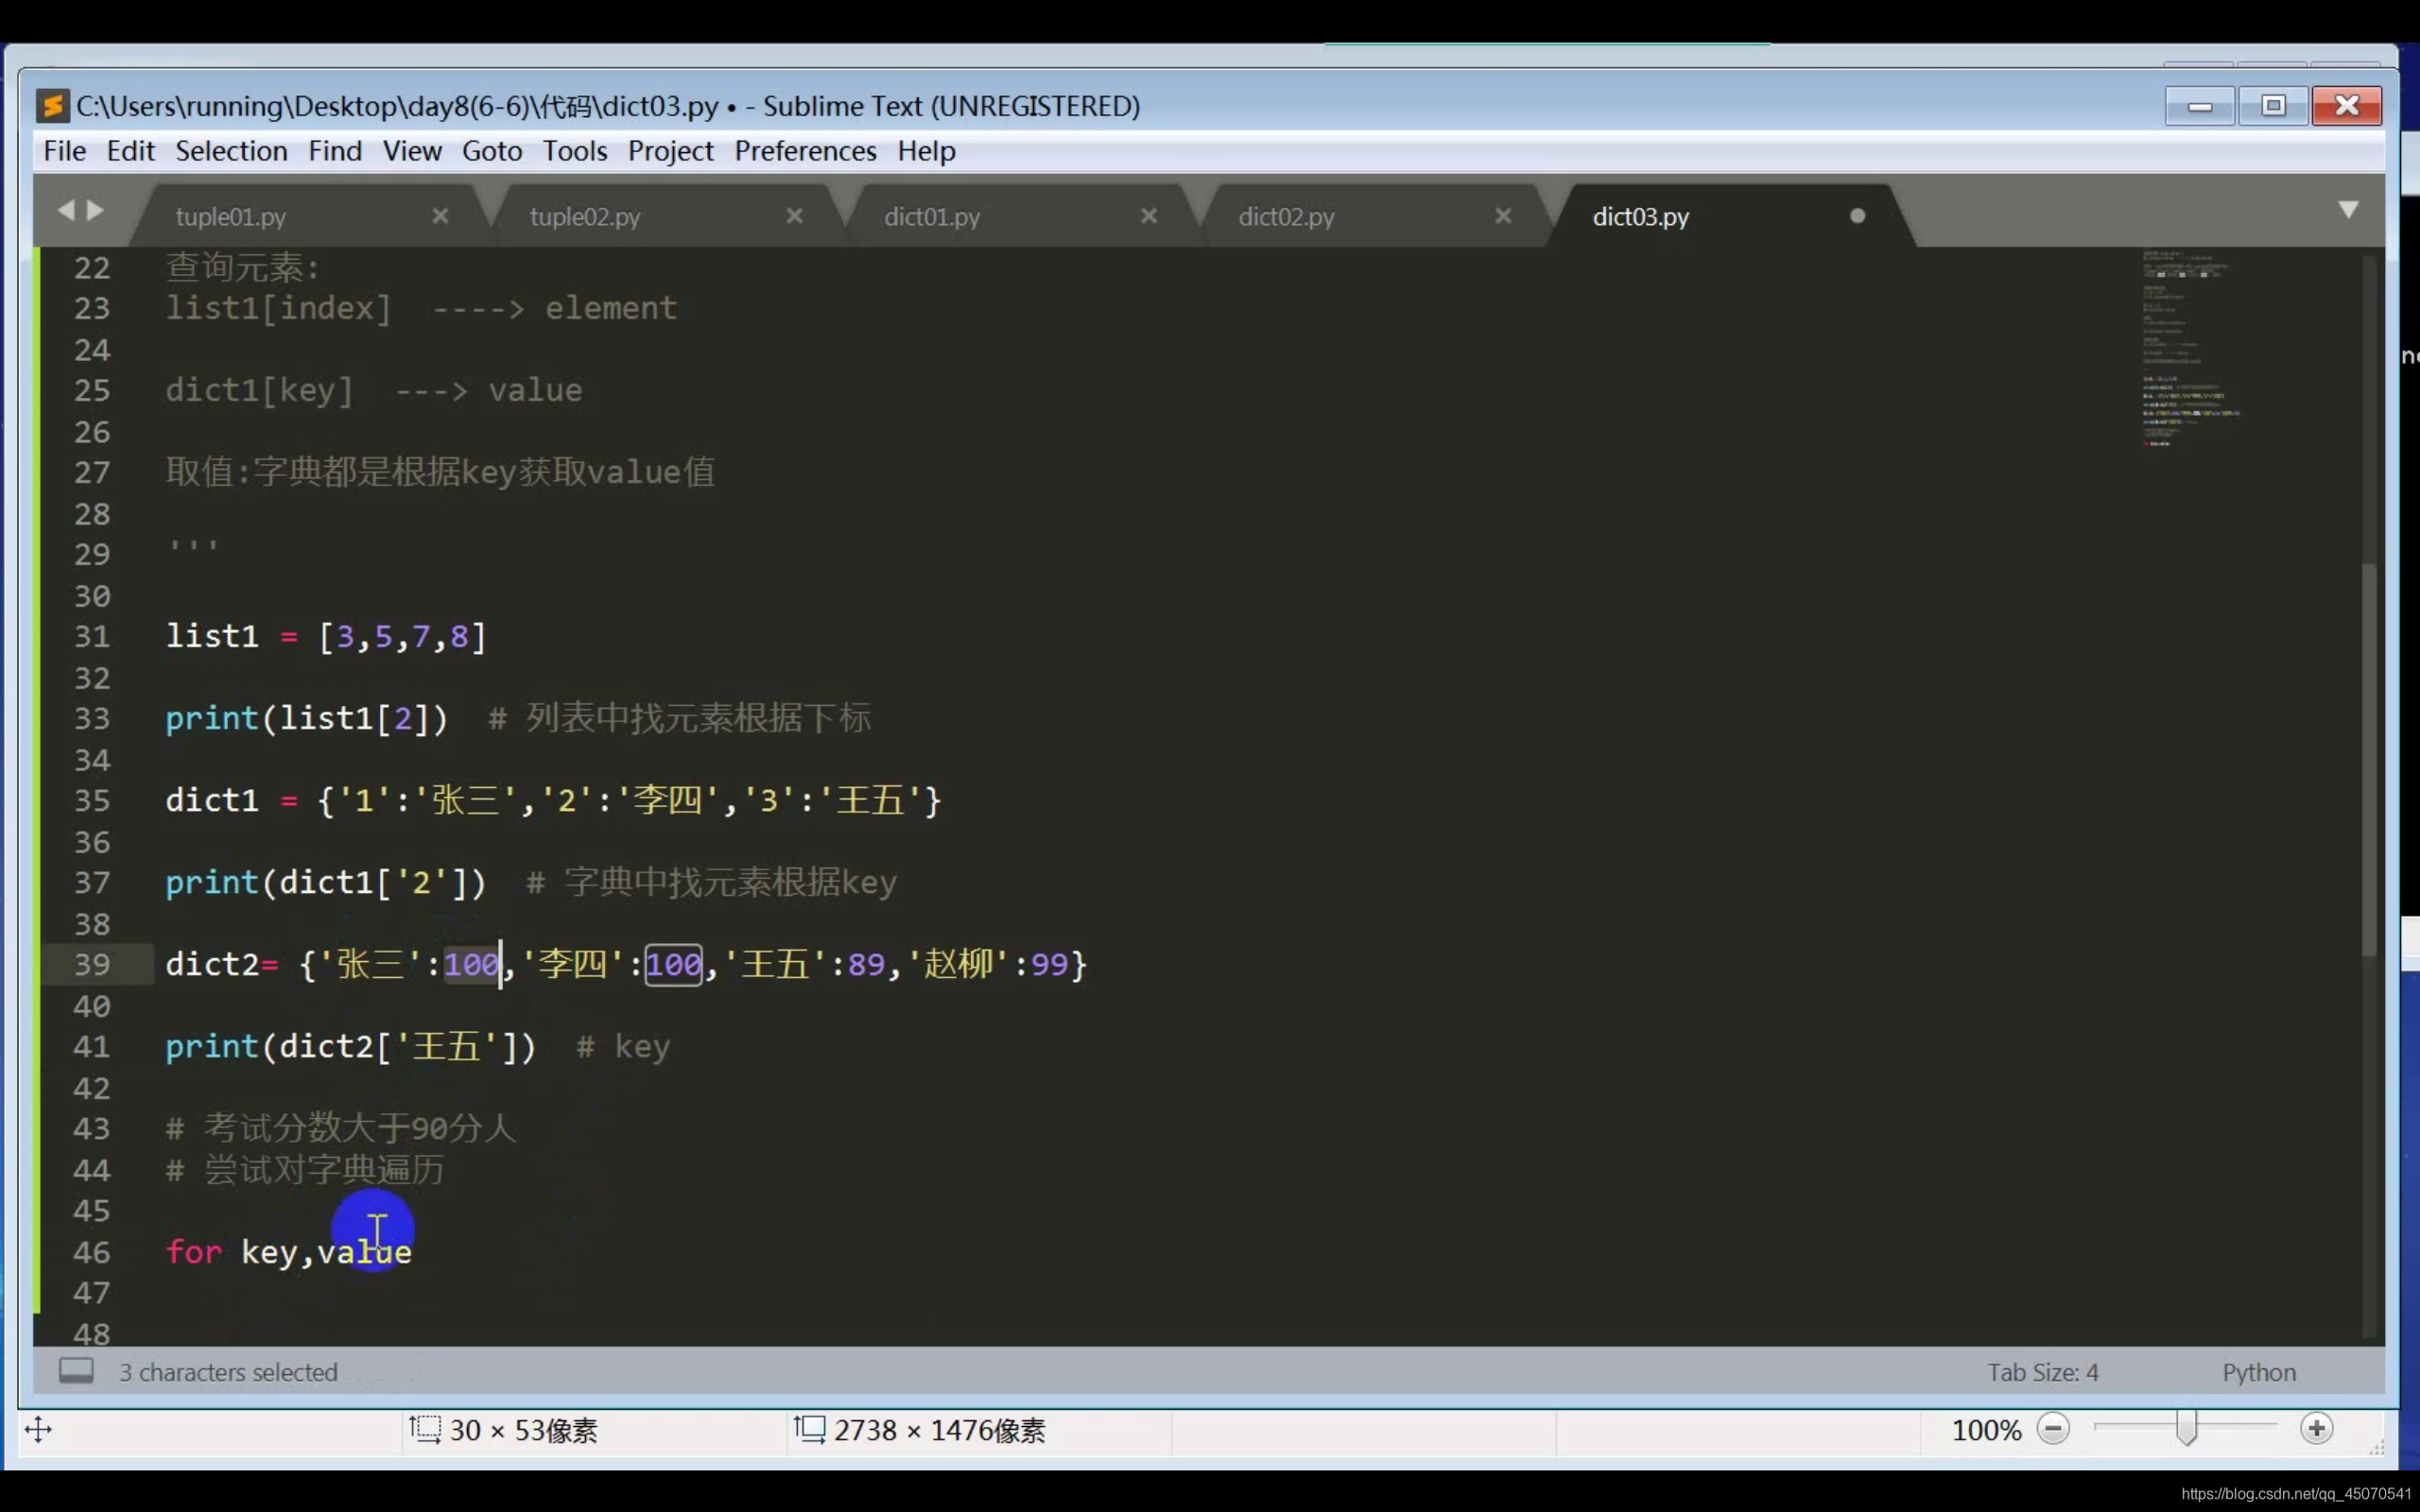Click the unsaved dot on dict03.py tab
The height and width of the screenshot is (1512, 2420).
pos(1857,216)
